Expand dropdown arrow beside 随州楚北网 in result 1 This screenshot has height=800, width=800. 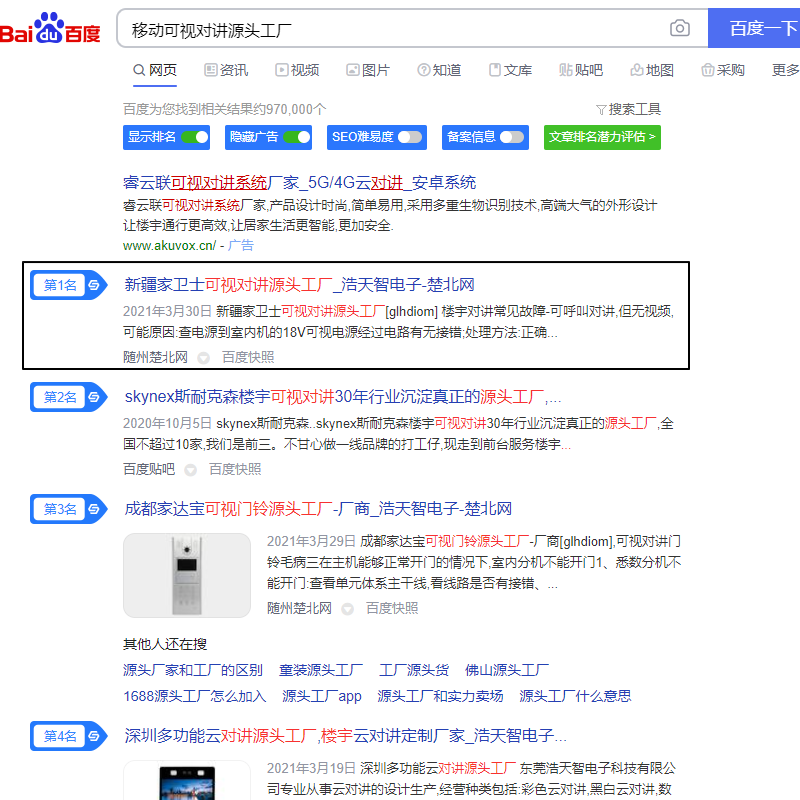pyautogui.click(x=204, y=358)
